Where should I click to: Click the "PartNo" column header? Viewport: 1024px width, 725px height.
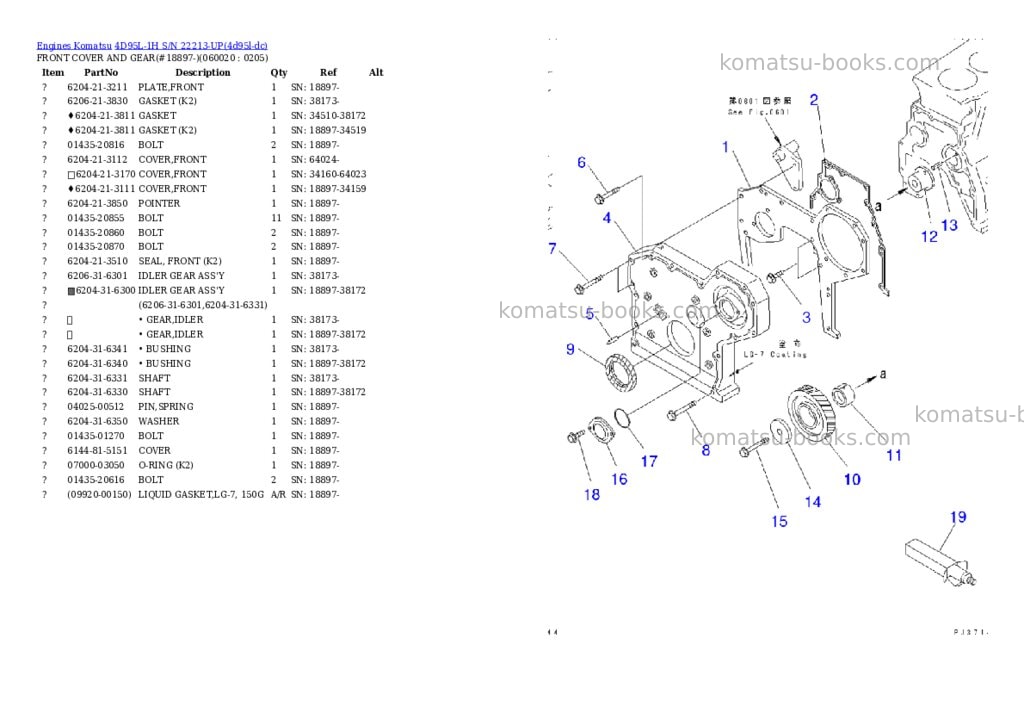point(101,72)
